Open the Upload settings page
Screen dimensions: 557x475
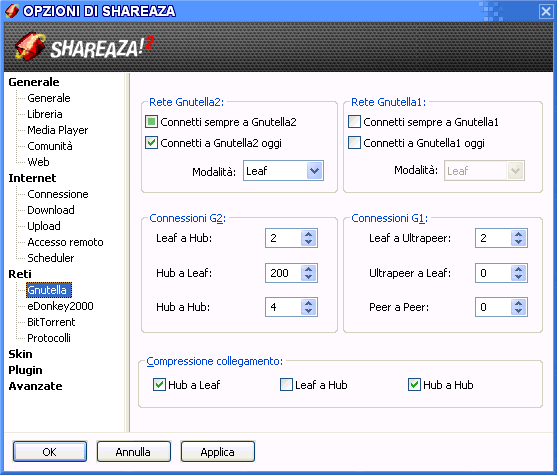(x=44, y=226)
